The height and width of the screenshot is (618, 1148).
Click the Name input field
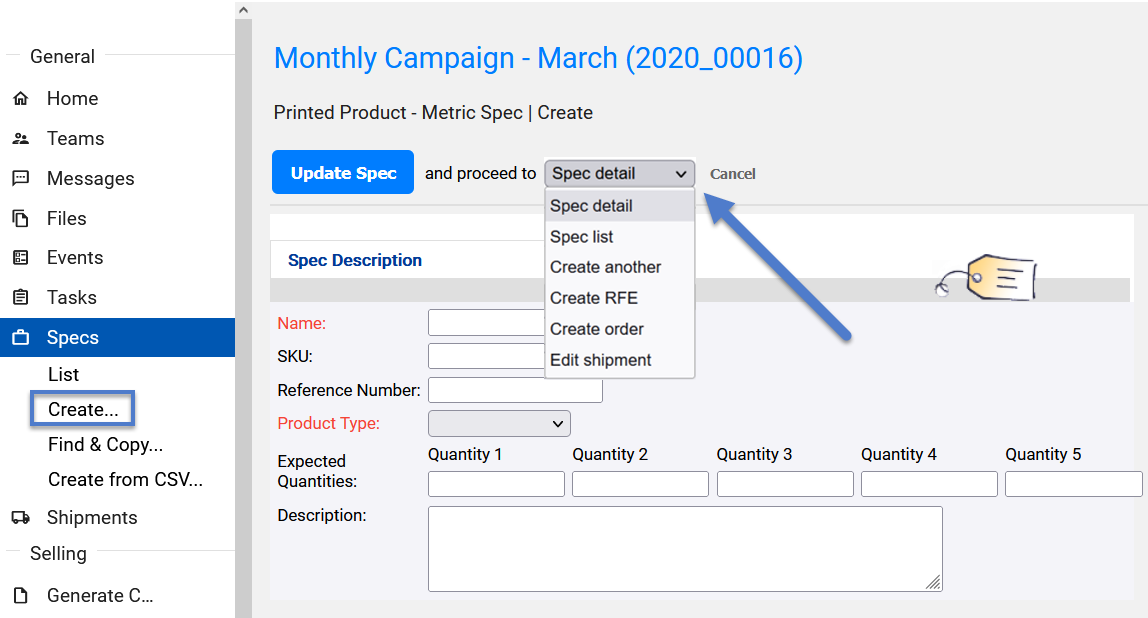click(487, 323)
